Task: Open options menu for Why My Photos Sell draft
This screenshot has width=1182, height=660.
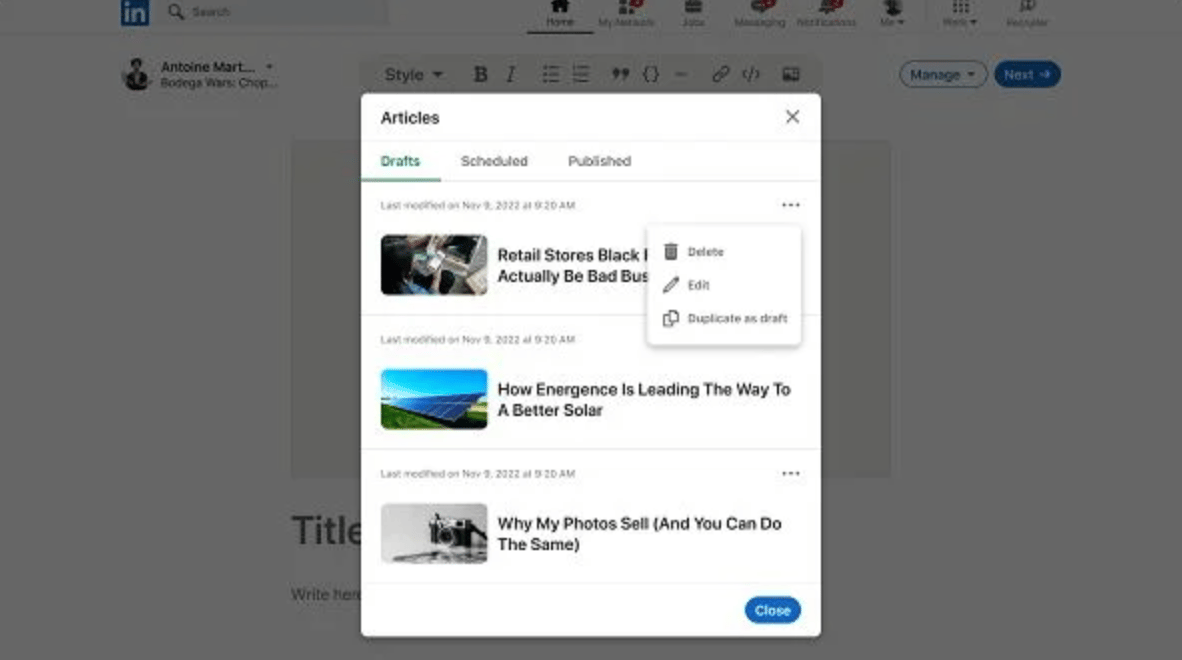Action: click(x=791, y=474)
